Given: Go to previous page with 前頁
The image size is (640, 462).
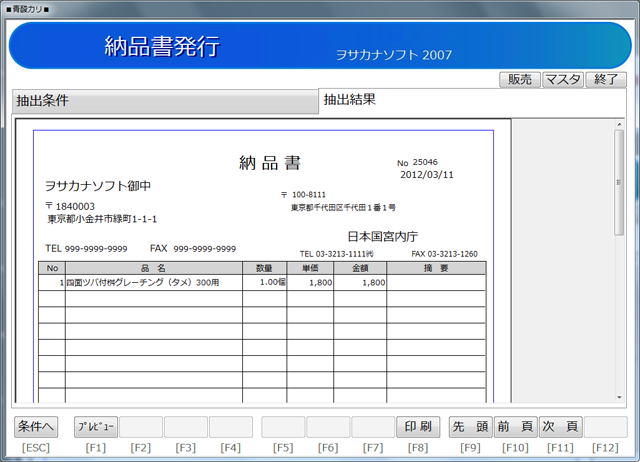Looking at the screenshot, I should click(516, 427).
